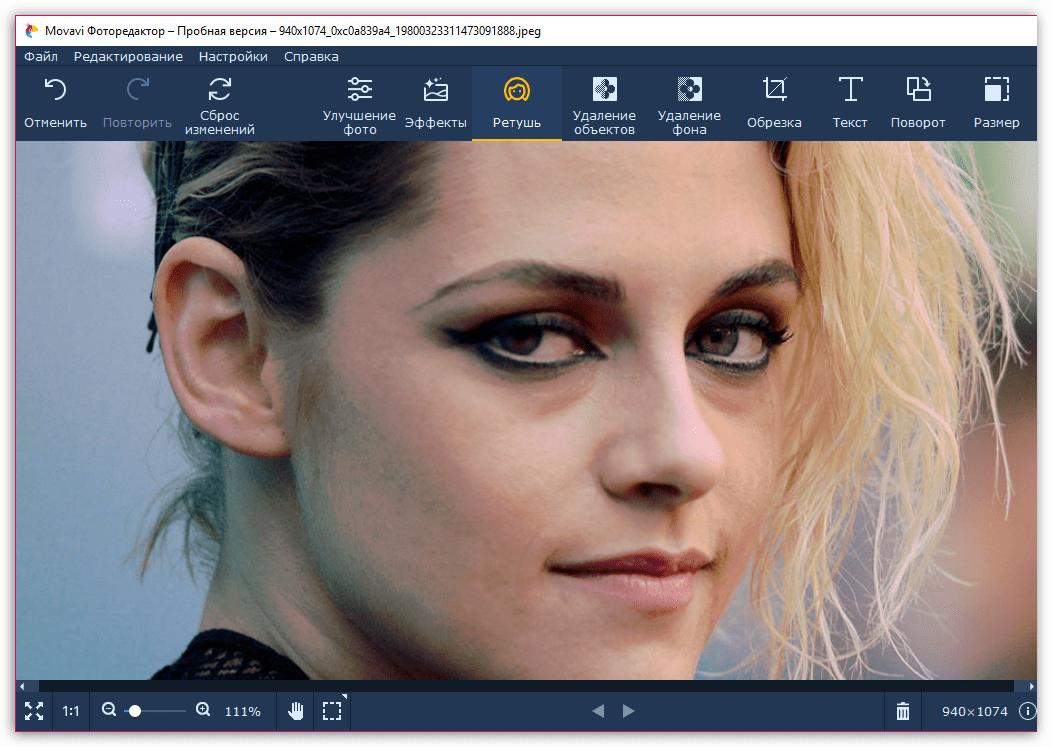Select Object removal (Удаление объектов) tool
Viewport: 1052px width, 747px height.
pyautogui.click(x=604, y=104)
